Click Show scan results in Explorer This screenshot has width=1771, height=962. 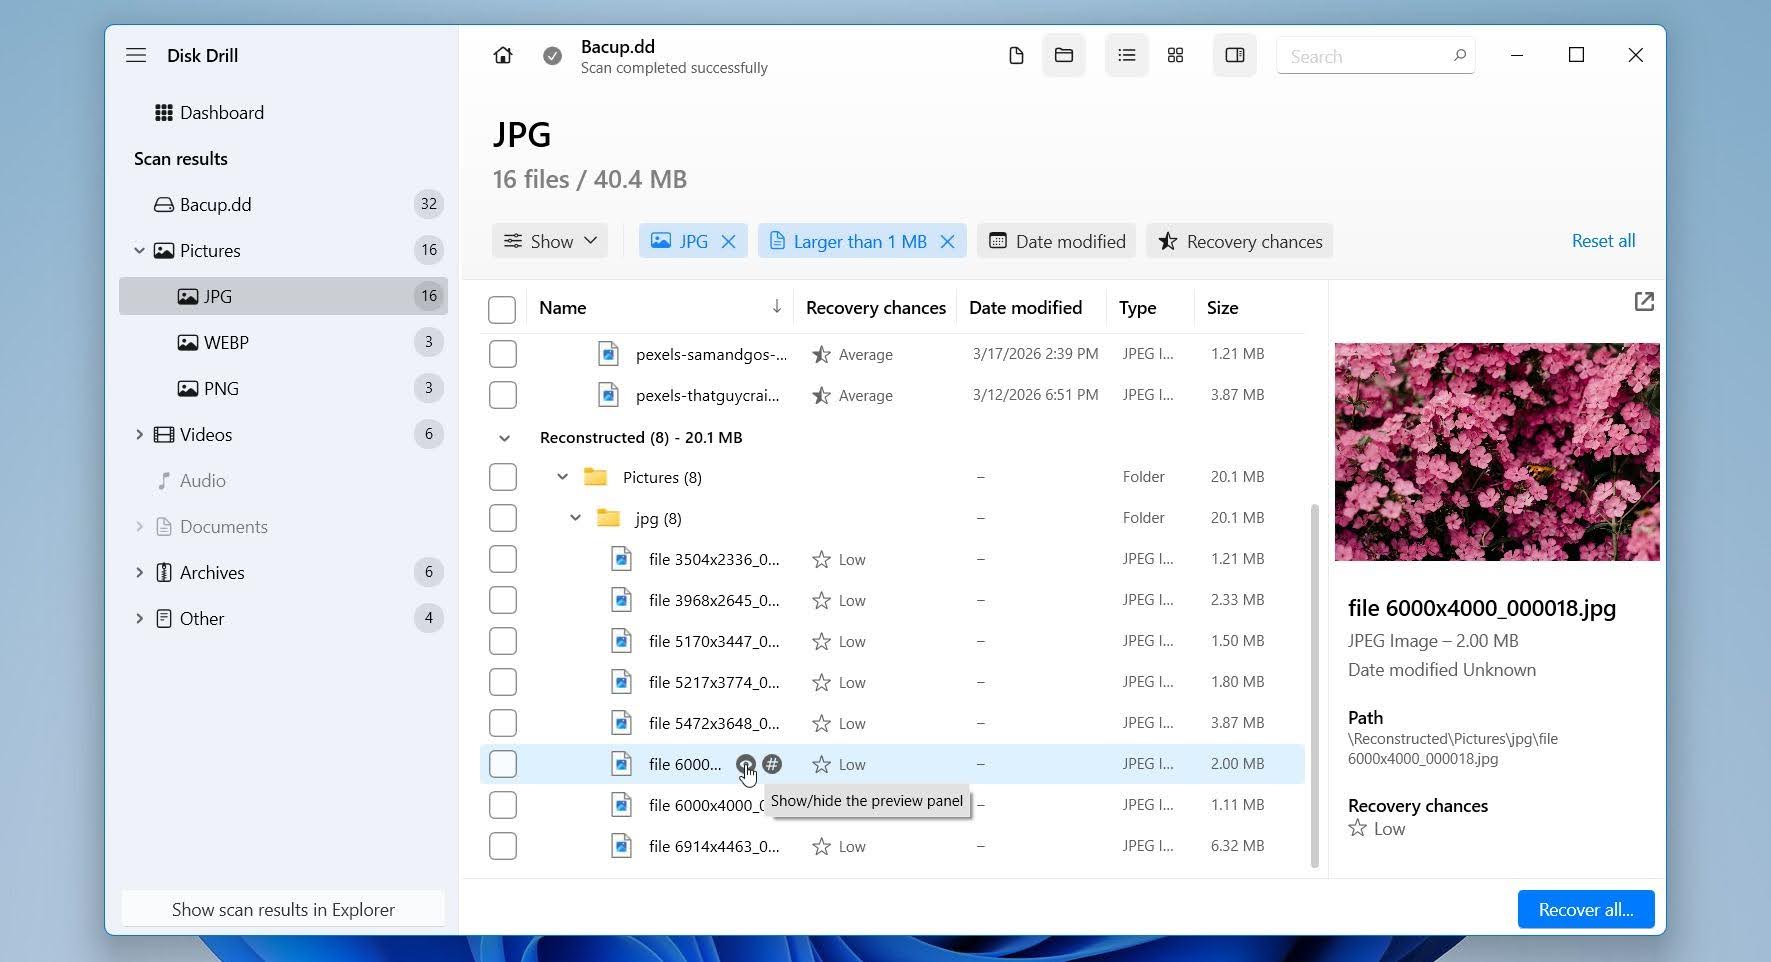point(283,909)
